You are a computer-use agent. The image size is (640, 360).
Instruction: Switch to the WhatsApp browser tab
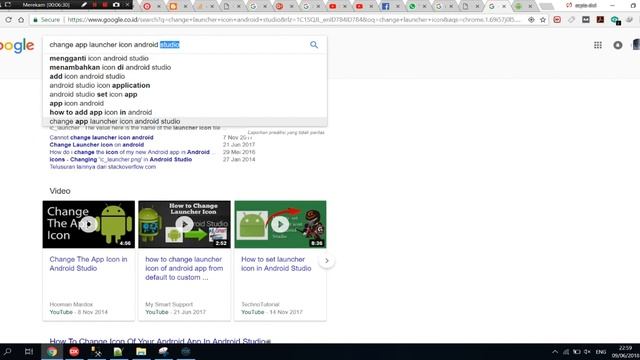click(412, 6)
